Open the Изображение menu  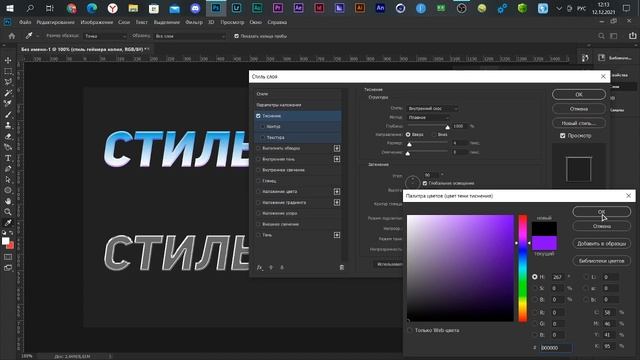[97, 22]
